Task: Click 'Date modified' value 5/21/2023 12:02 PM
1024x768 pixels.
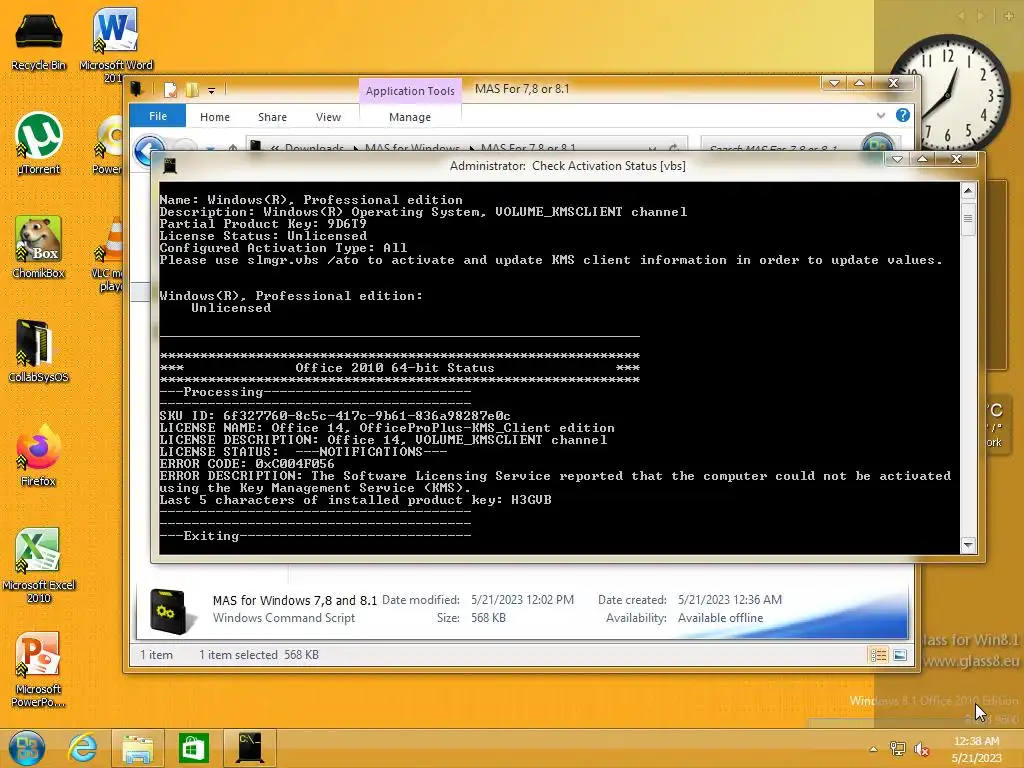Action: point(522,600)
